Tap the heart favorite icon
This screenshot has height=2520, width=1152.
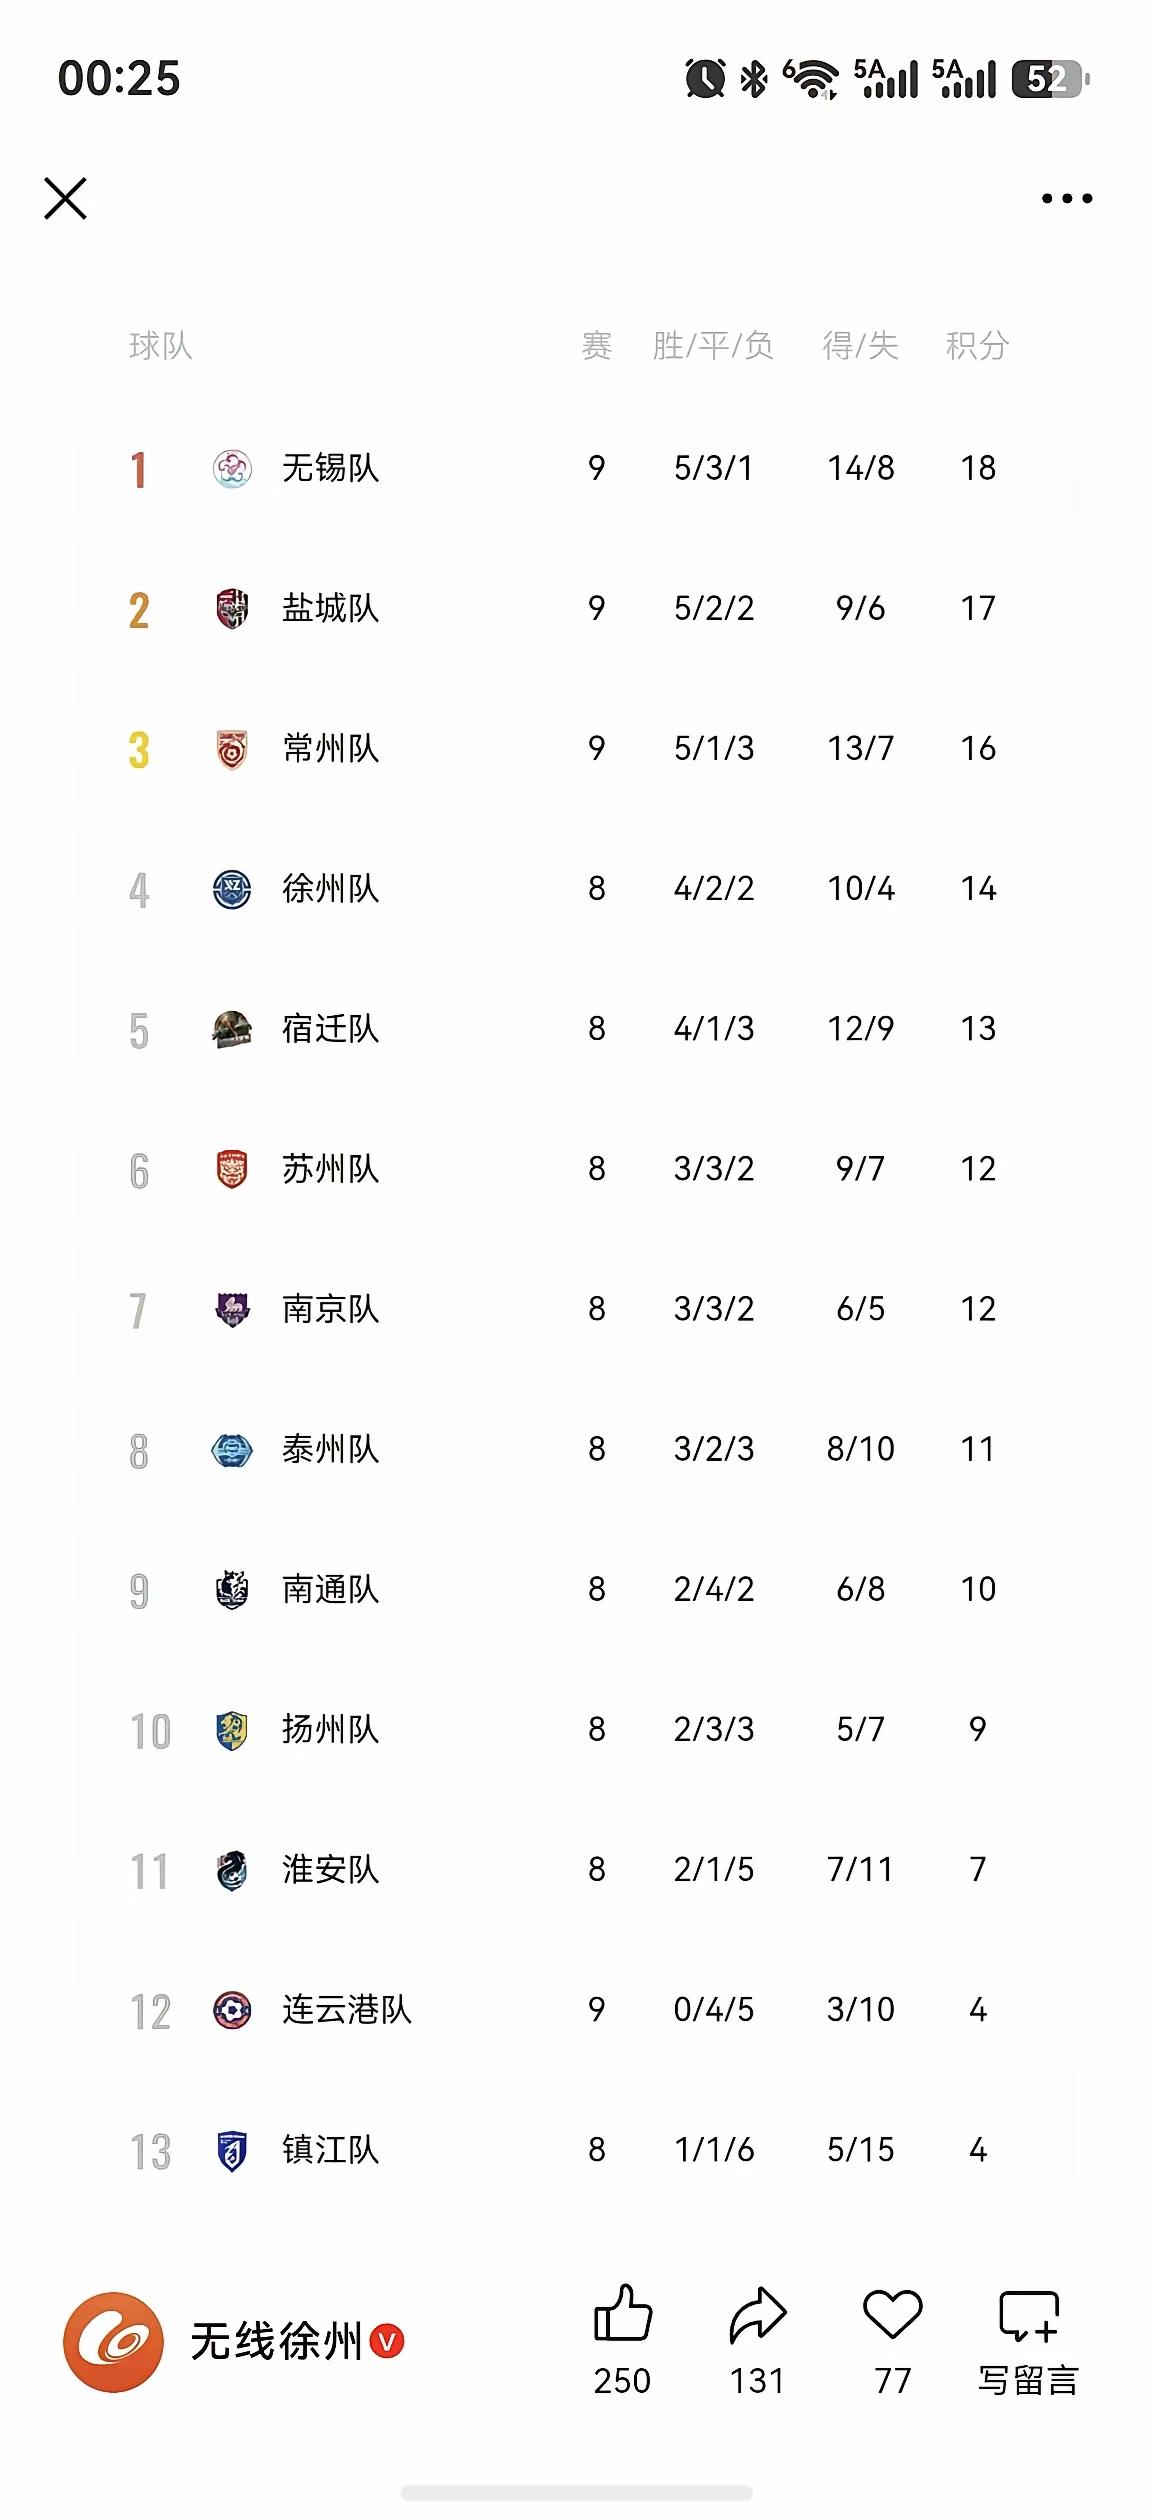point(892,2314)
